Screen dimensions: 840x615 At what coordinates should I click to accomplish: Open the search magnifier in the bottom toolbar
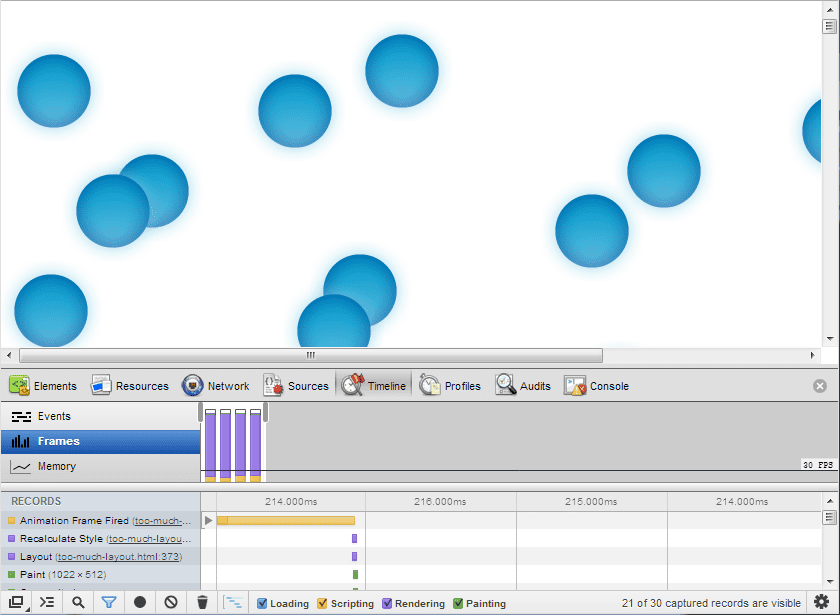[78, 602]
